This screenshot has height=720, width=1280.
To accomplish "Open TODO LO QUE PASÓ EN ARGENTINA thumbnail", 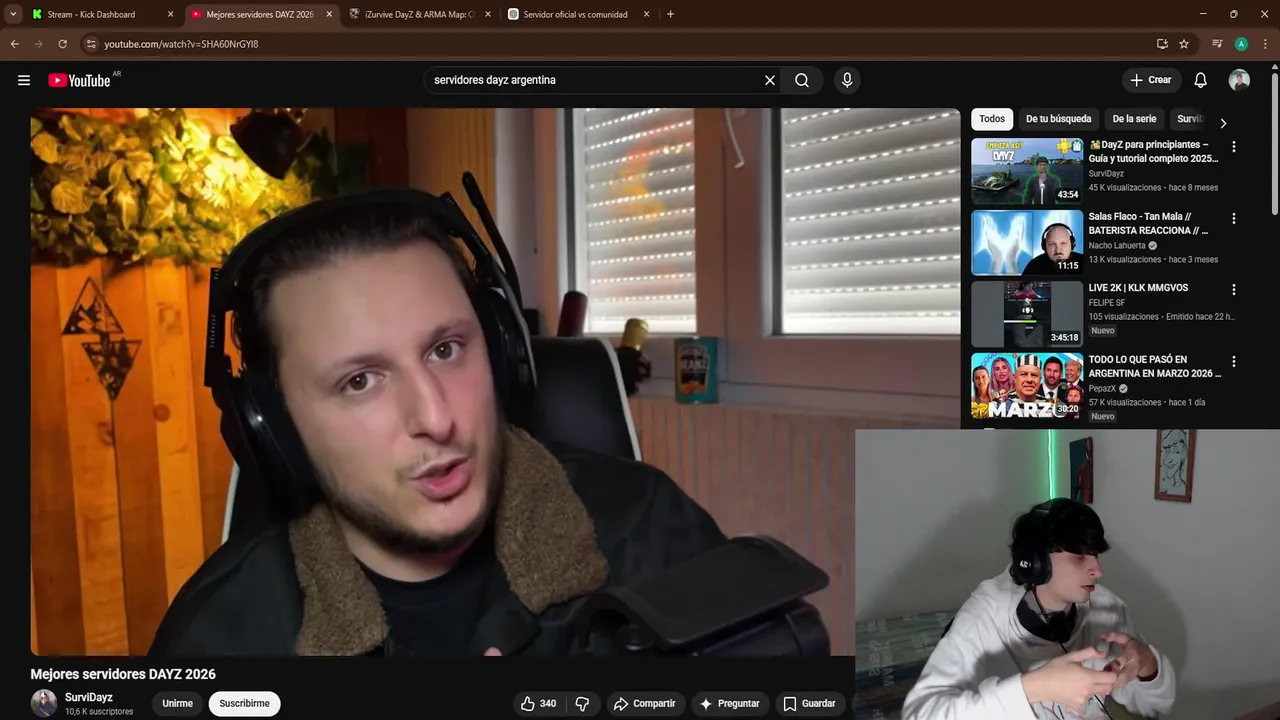I will [1027, 386].
